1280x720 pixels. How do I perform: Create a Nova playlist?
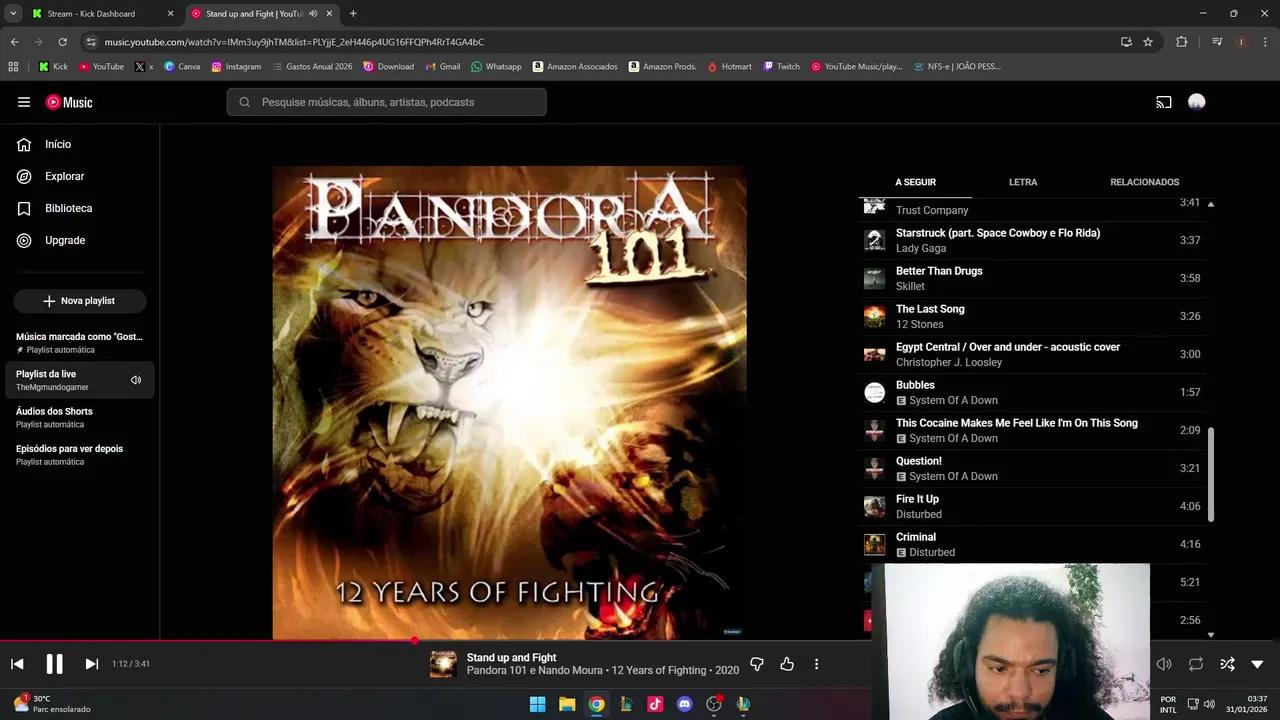tap(80, 300)
